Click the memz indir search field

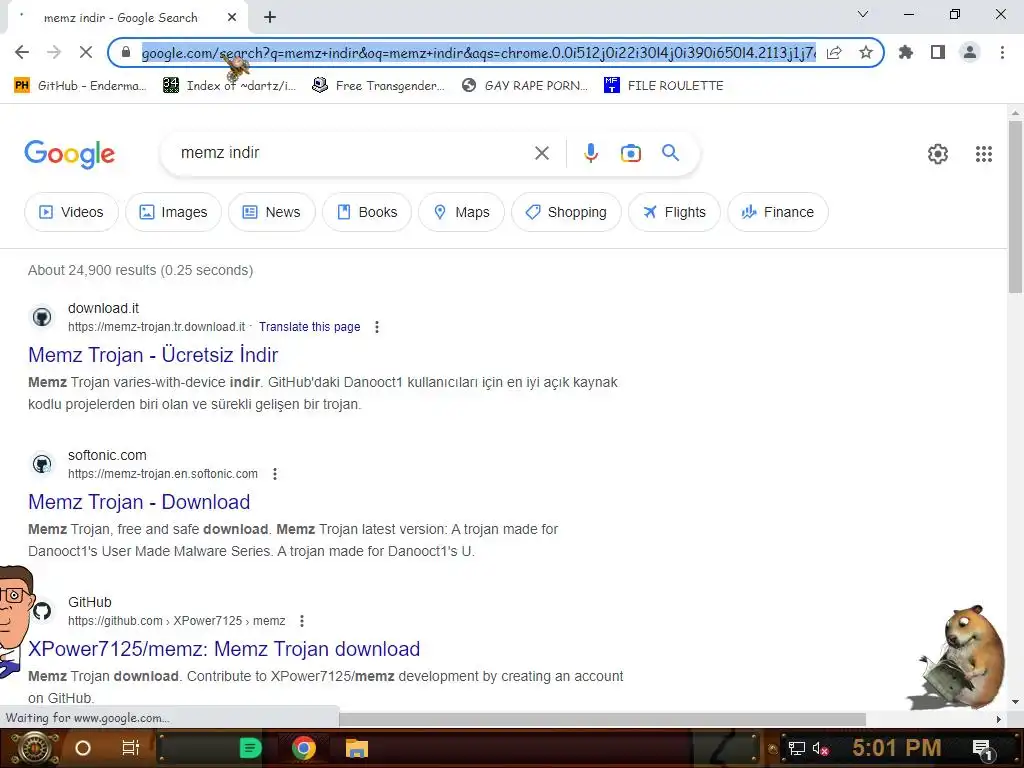(x=353, y=153)
